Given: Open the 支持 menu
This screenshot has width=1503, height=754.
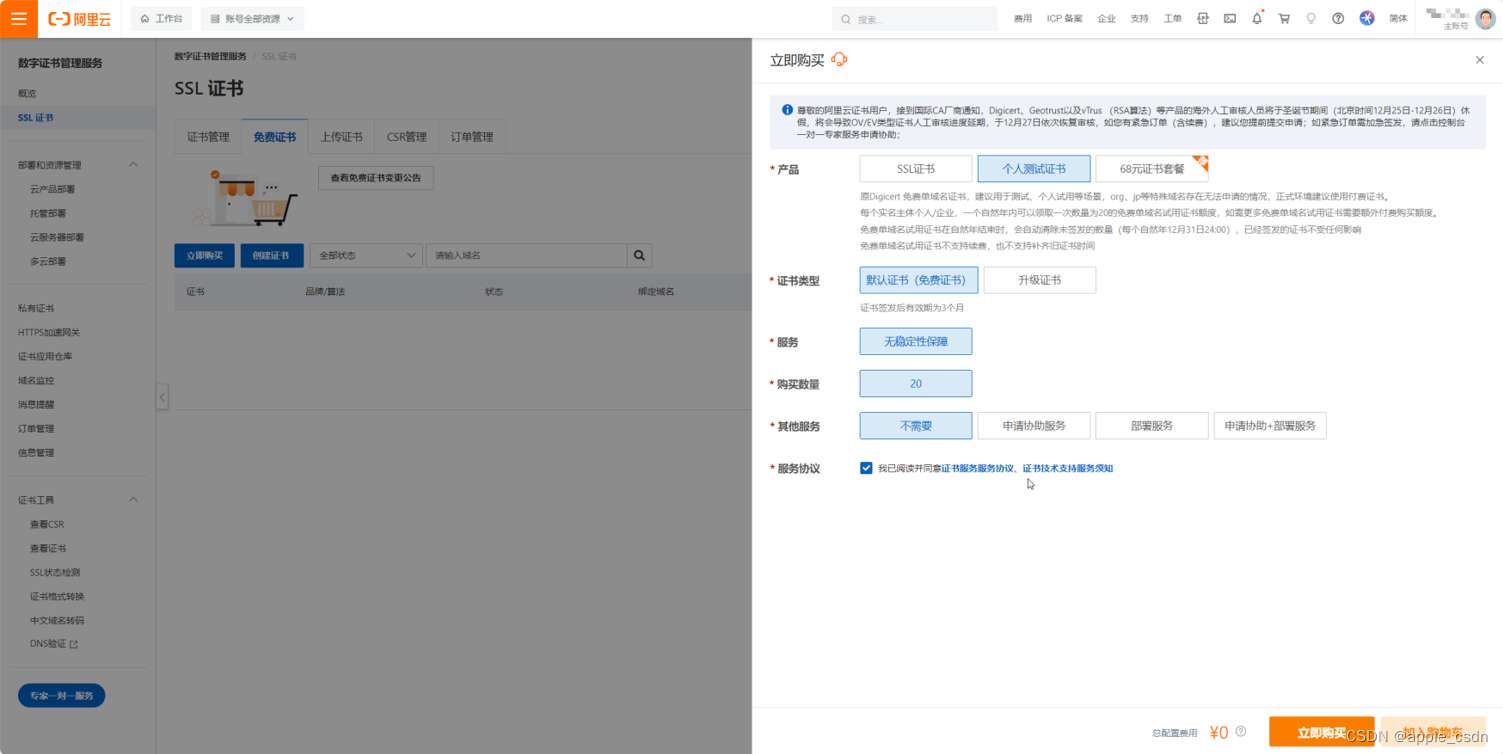Looking at the screenshot, I should click(x=1139, y=19).
